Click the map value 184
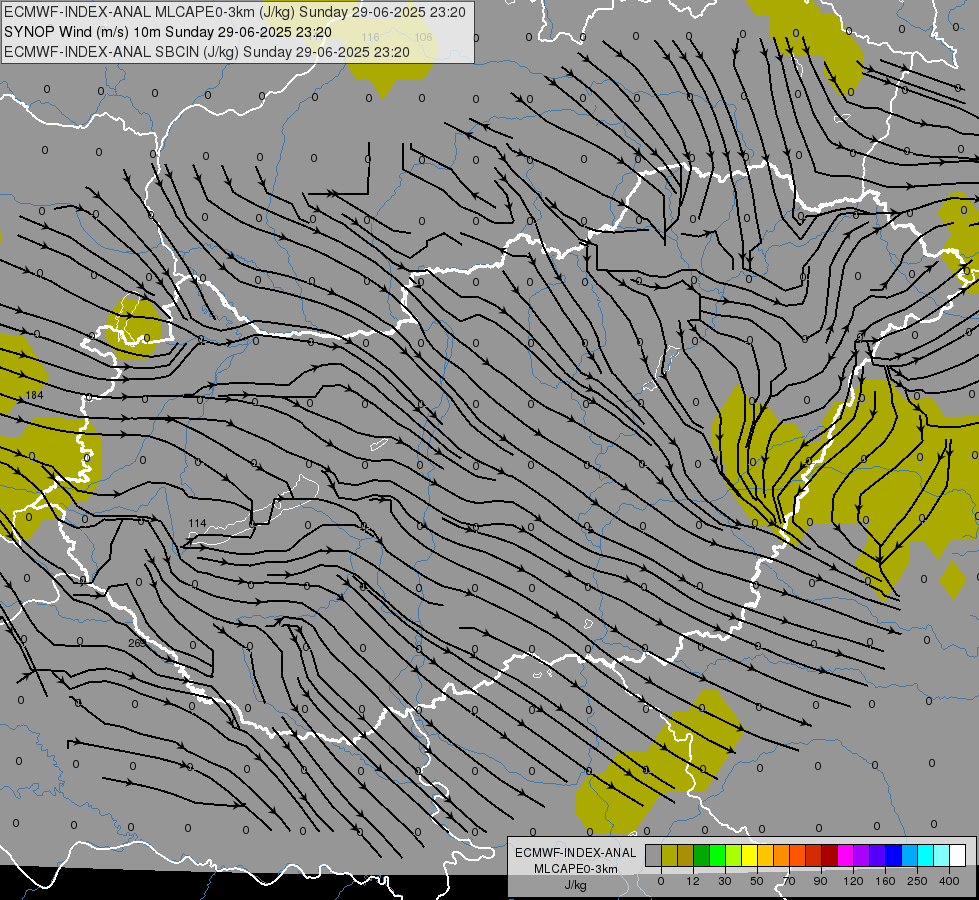The height and width of the screenshot is (900, 979). point(34,395)
